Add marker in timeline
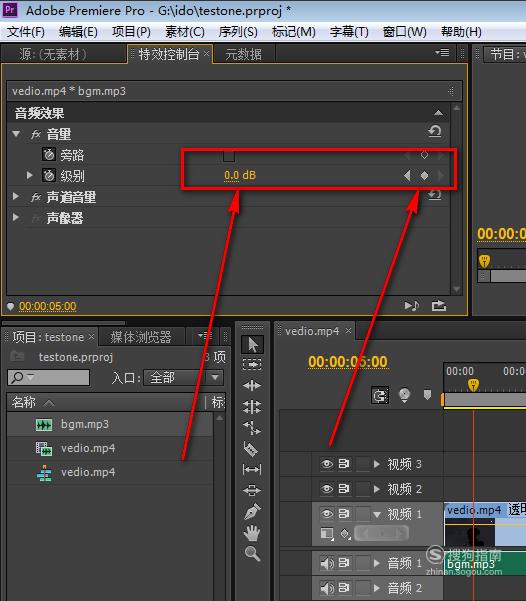Screen dimensions: 526x601 click(427, 394)
